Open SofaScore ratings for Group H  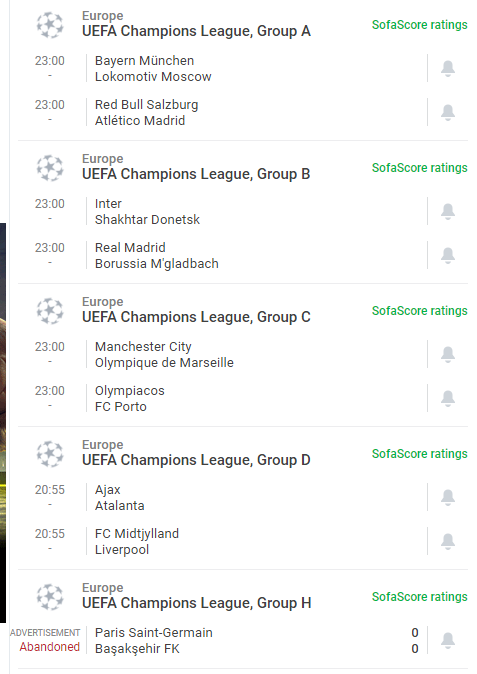[x=419, y=597]
